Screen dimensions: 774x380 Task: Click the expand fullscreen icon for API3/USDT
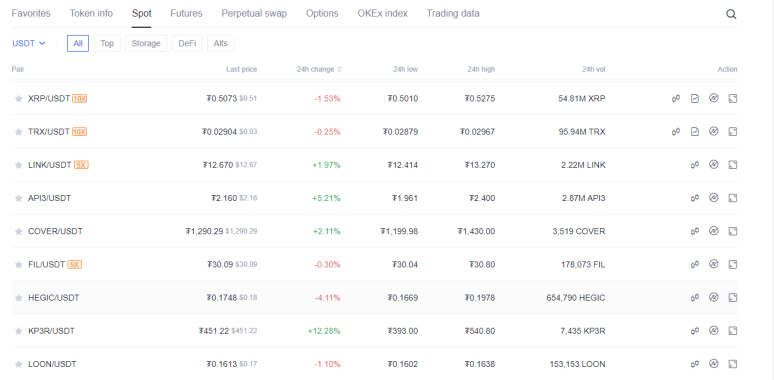click(733, 198)
